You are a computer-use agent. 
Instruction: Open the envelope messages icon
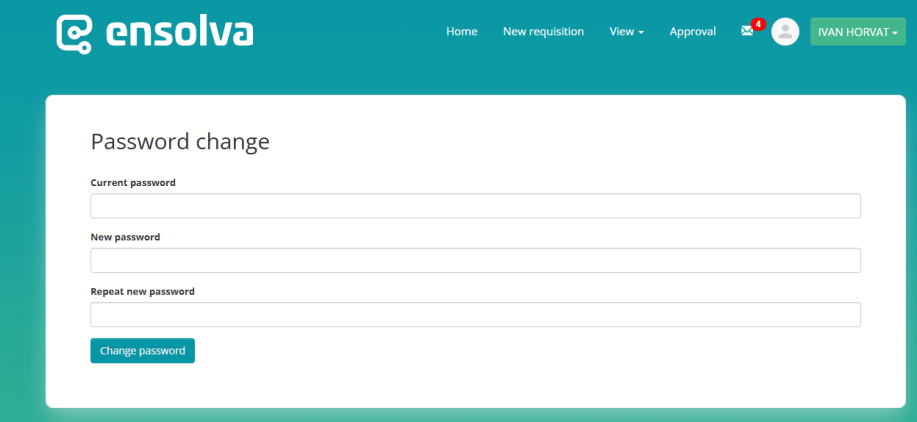click(x=746, y=32)
